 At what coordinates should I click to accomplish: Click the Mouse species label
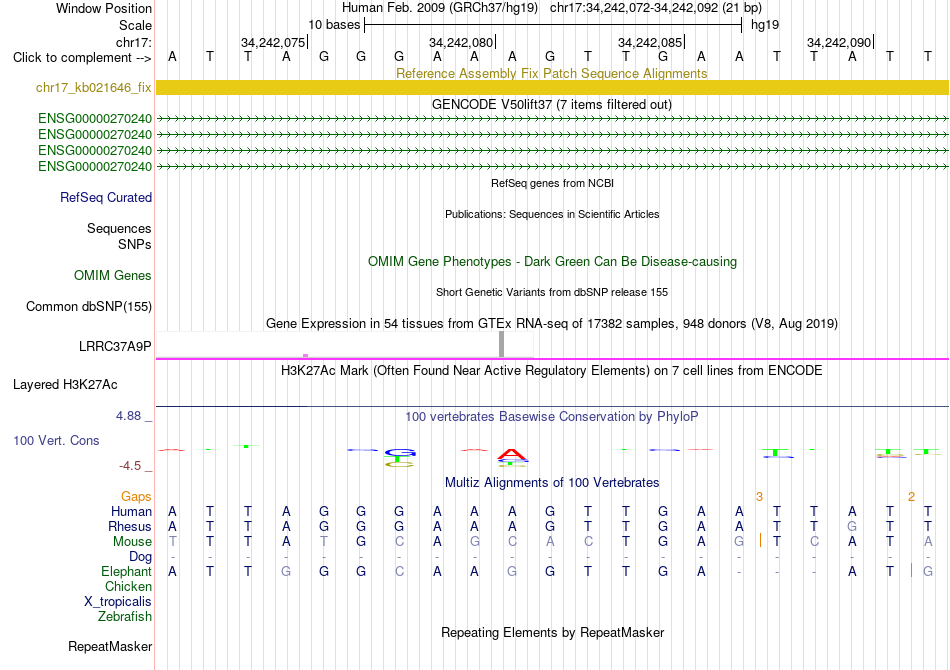tap(133, 542)
